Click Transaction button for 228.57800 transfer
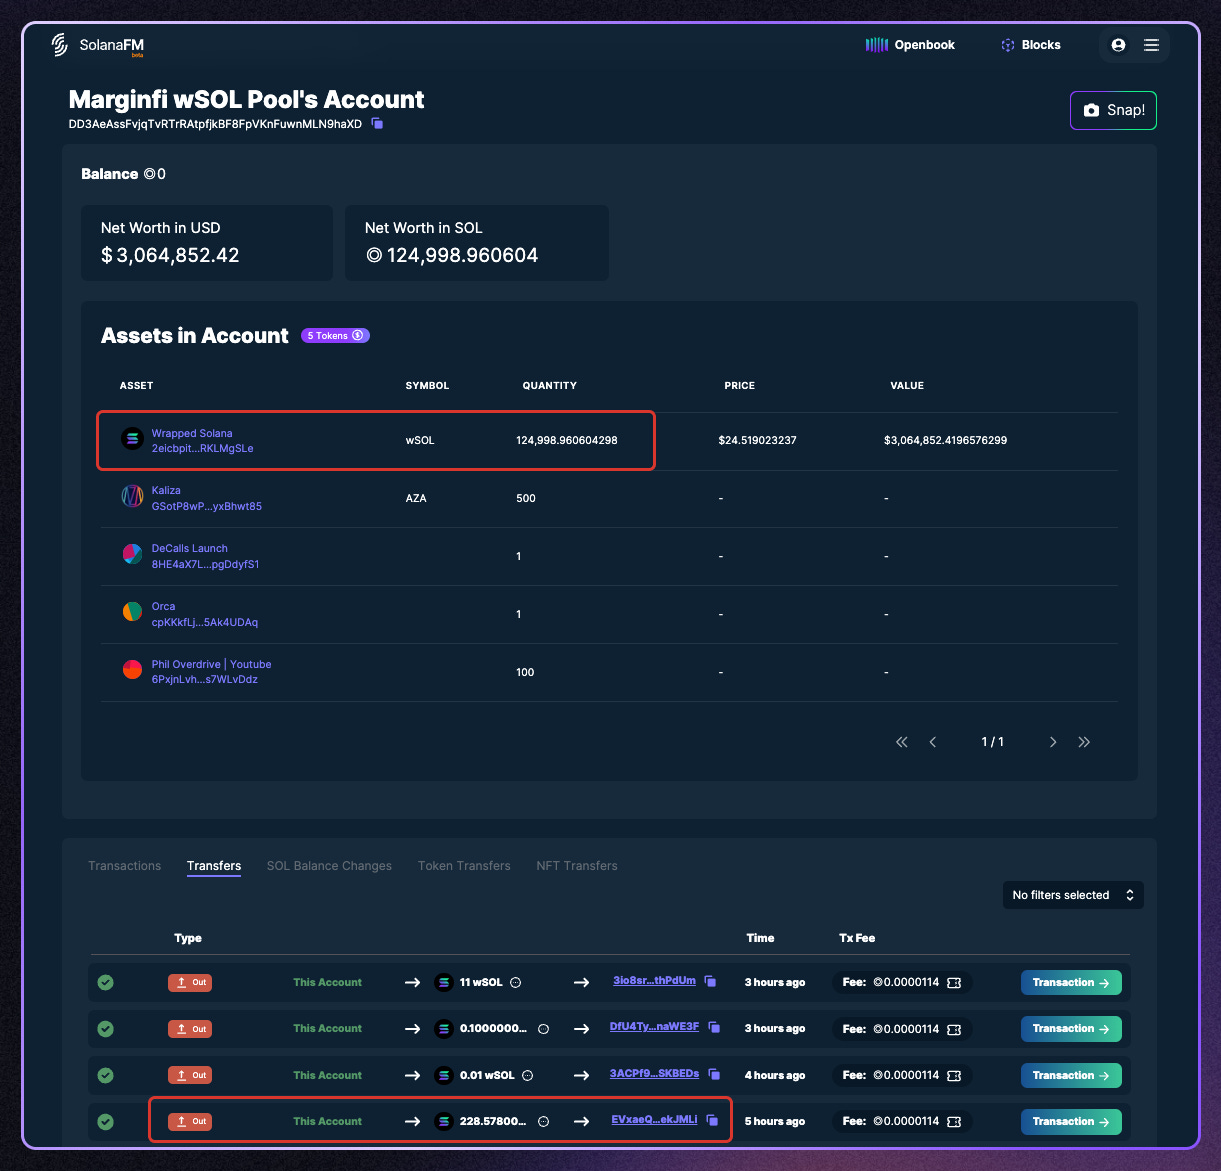 pos(1071,1122)
